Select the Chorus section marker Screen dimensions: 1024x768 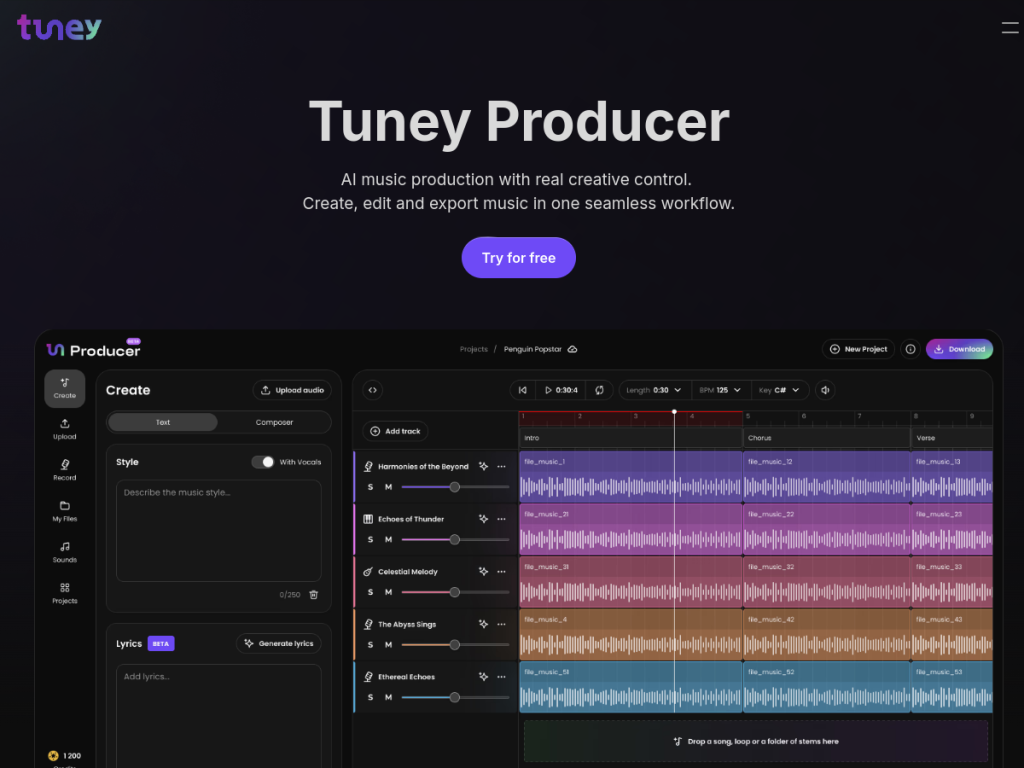[x=827, y=438]
